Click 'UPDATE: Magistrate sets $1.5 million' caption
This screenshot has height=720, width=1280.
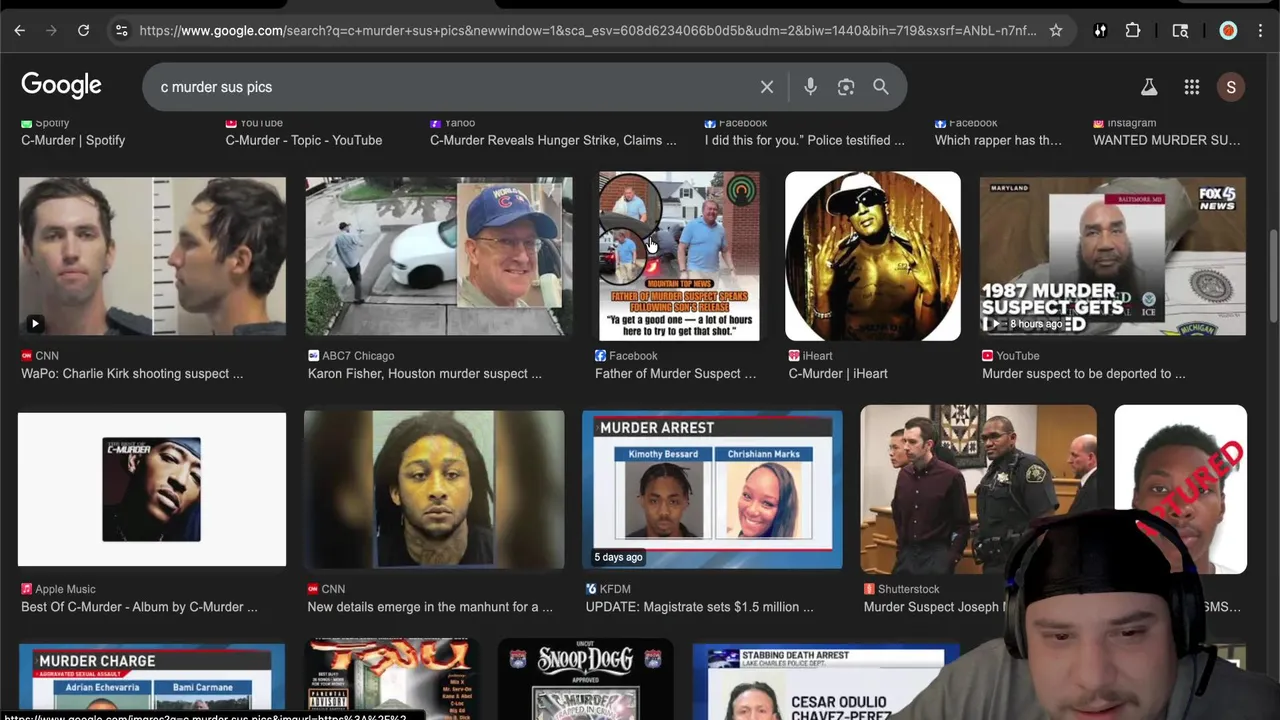(700, 606)
